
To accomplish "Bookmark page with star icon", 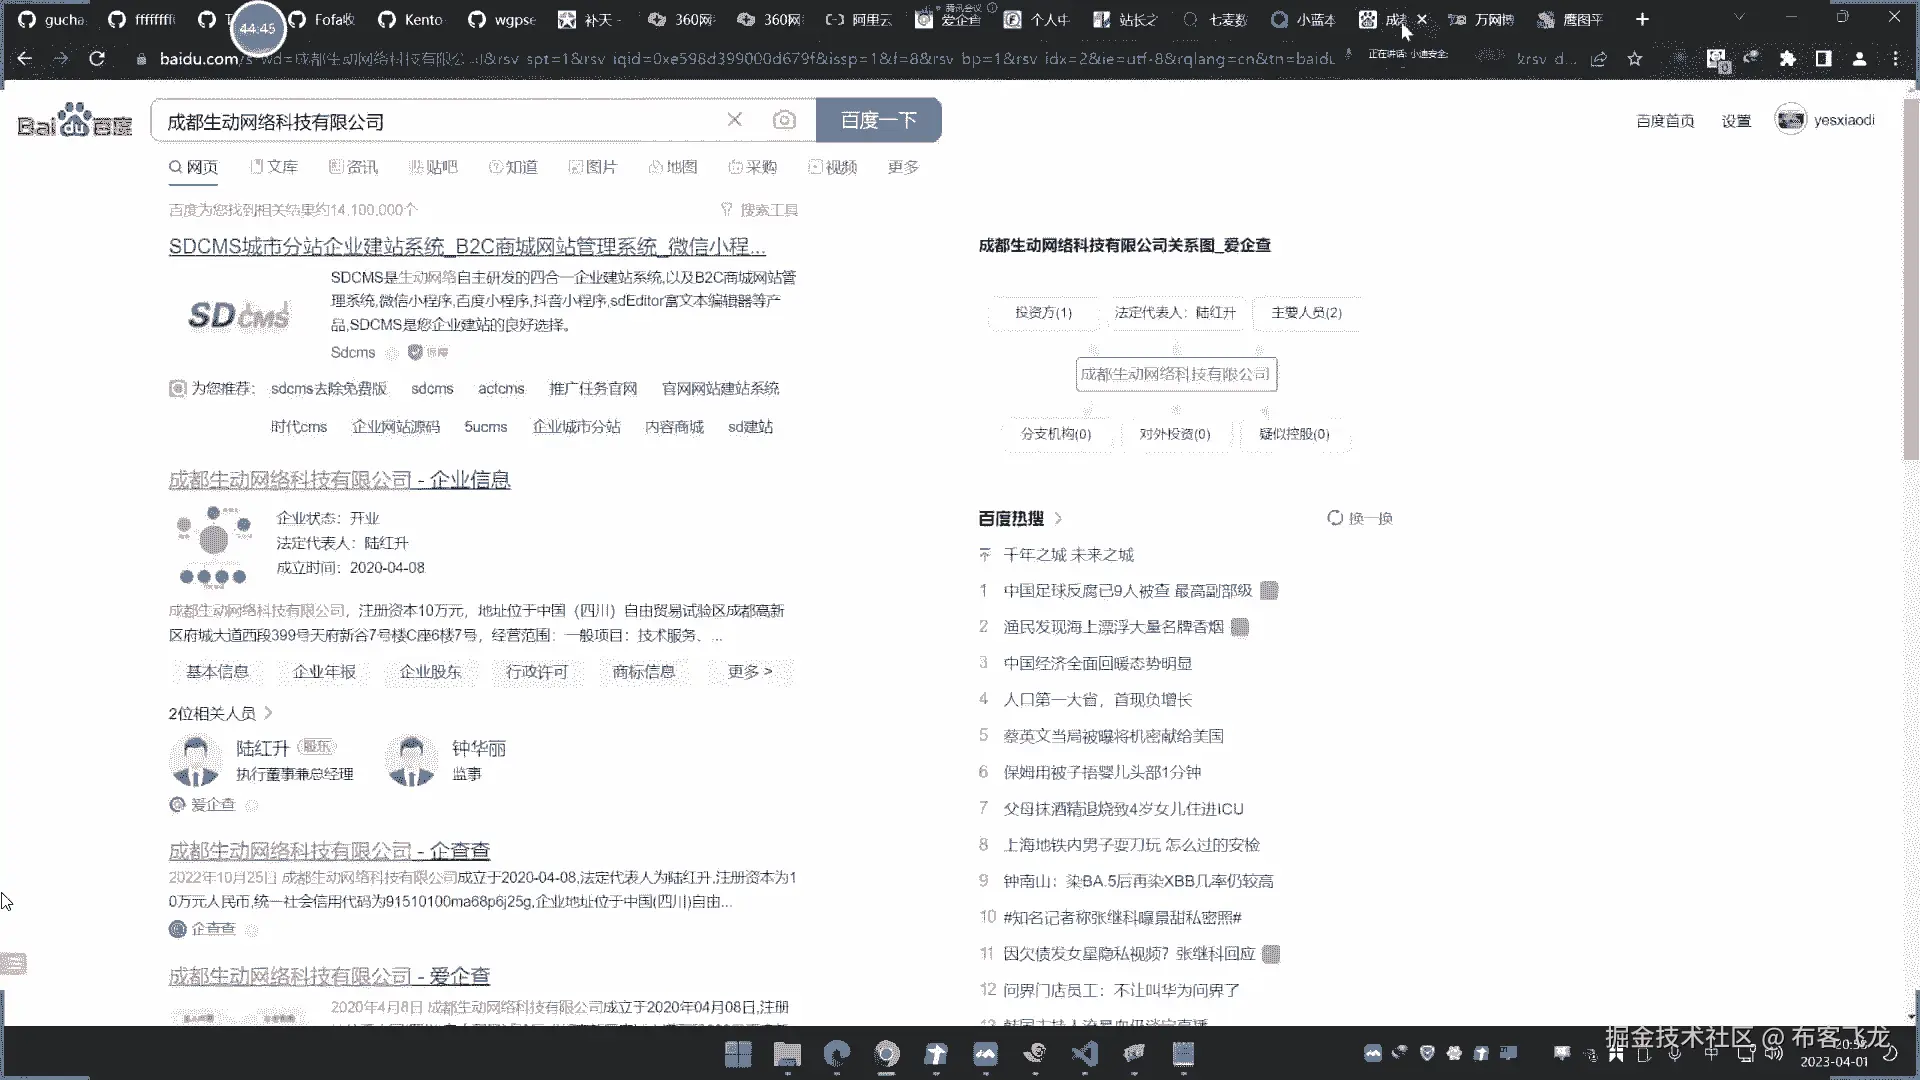I will pyautogui.click(x=1635, y=59).
